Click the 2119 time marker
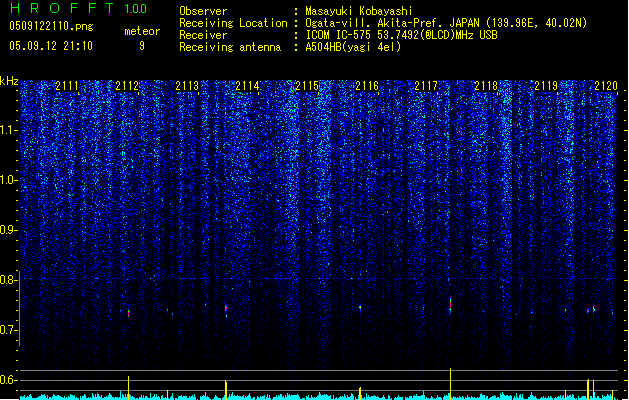 (546, 86)
